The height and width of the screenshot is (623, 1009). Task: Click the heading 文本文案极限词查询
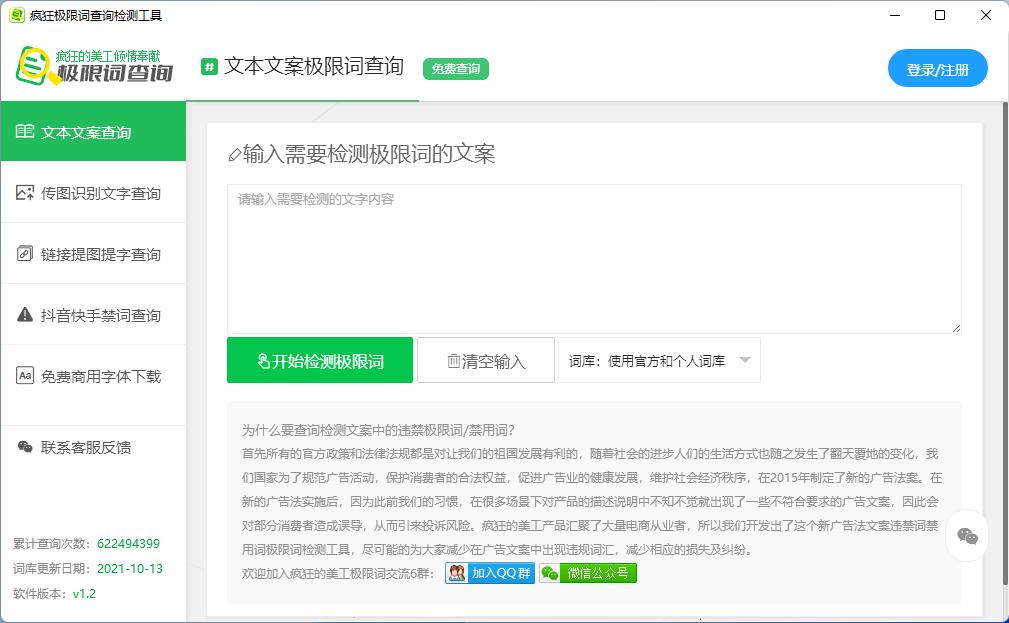[x=313, y=66]
